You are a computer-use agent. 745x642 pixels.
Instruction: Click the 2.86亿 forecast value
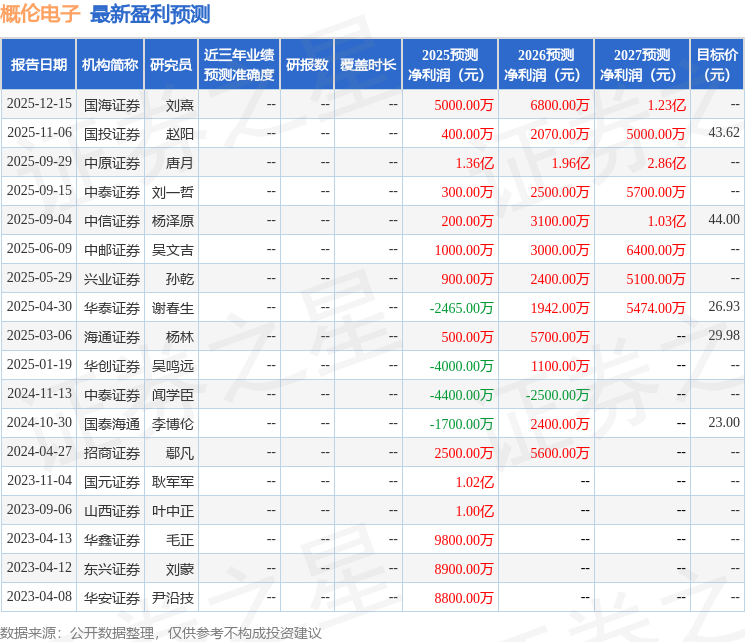coord(667,163)
